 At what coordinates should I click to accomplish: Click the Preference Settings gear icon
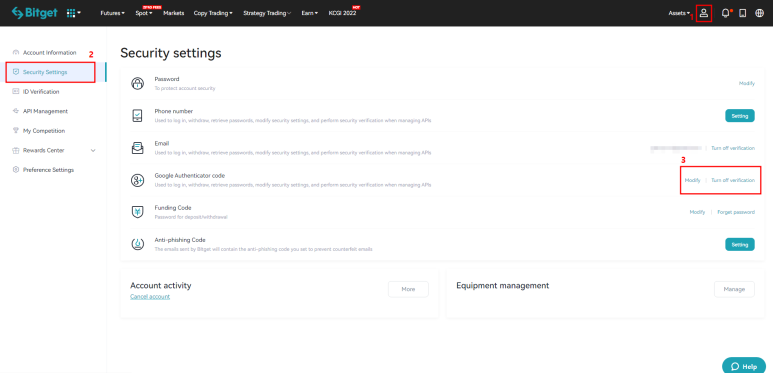click(x=16, y=170)
